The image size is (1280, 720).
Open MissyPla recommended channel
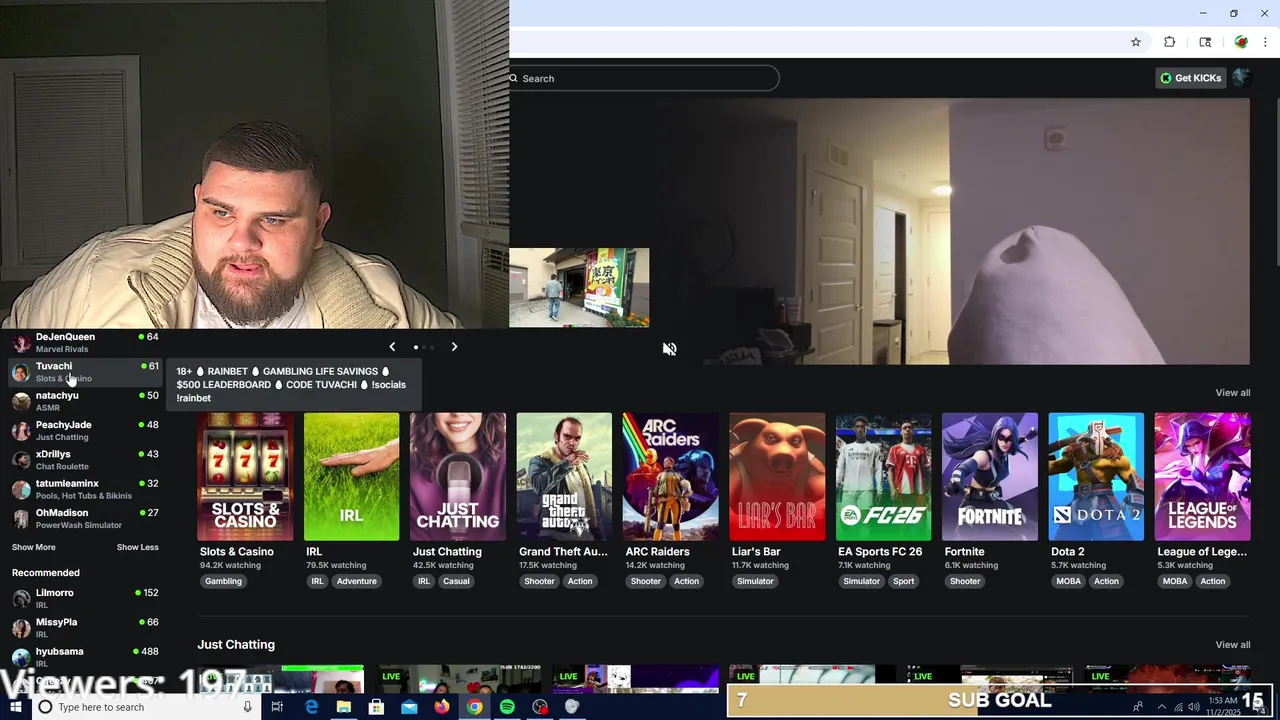pyautogui.click(x=85, y=627)
